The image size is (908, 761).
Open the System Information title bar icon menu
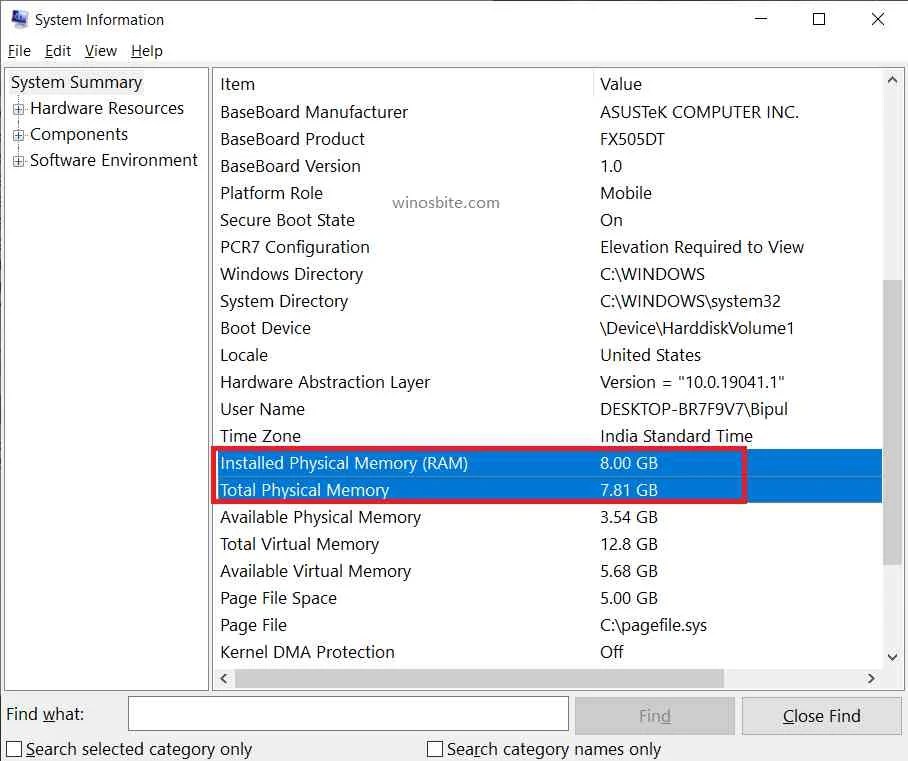(x=18, y=18)
